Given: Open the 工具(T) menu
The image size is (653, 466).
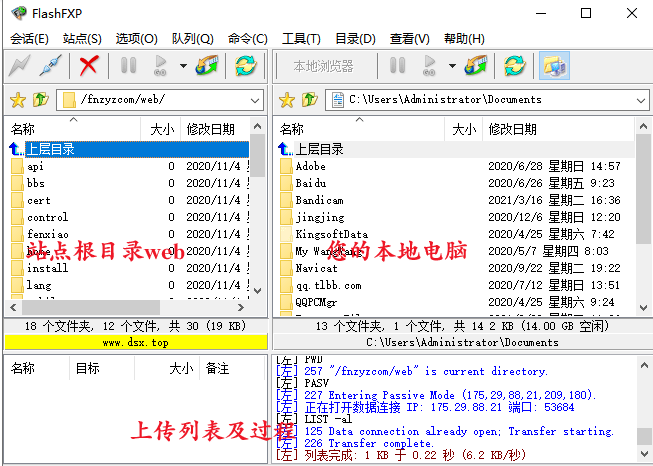Looking at the screenshot, I should (x=301, y=39).
